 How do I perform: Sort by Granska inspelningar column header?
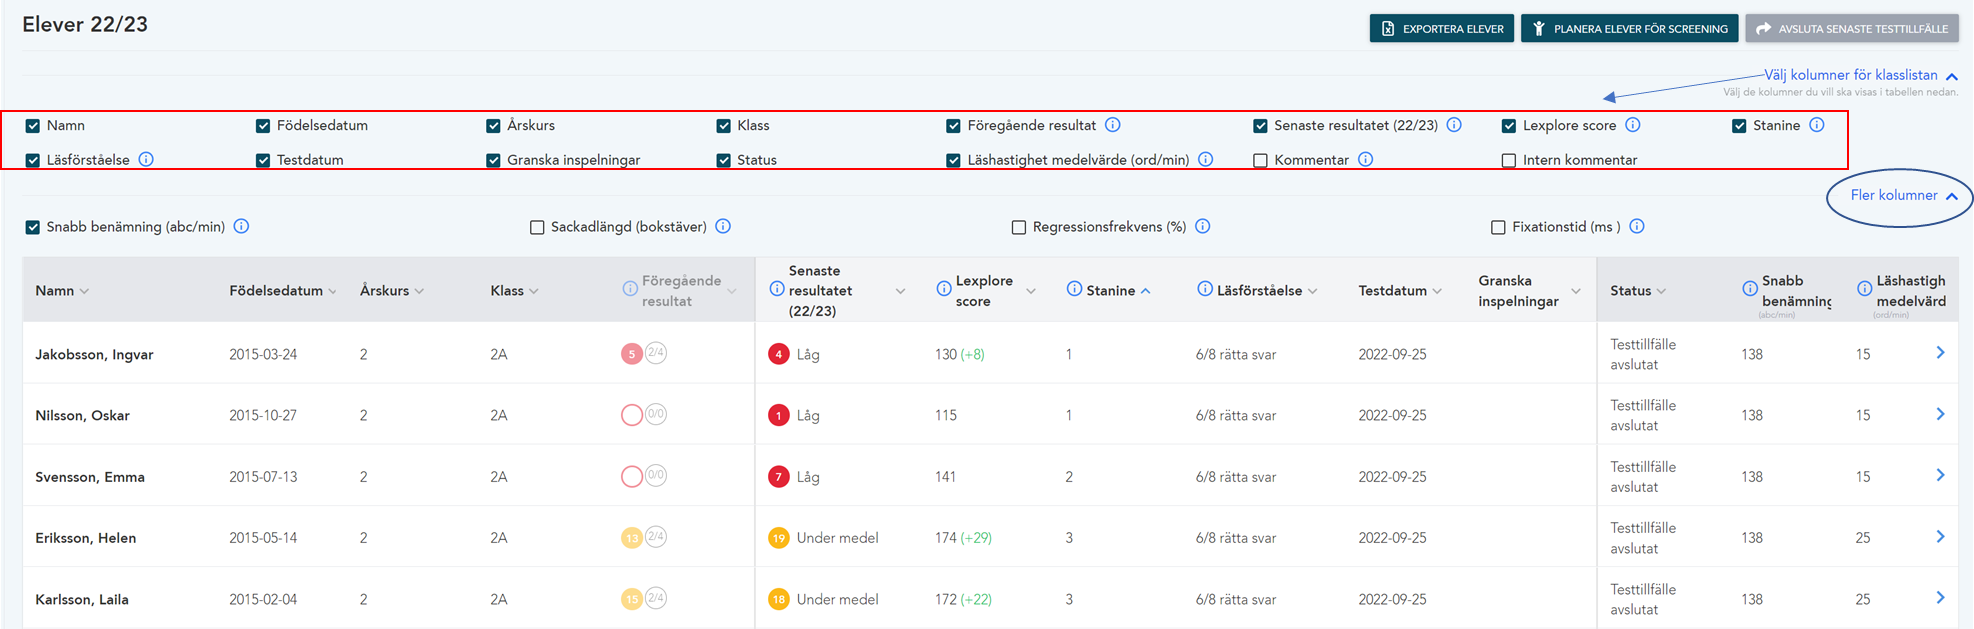click(x=1530, y=291)
